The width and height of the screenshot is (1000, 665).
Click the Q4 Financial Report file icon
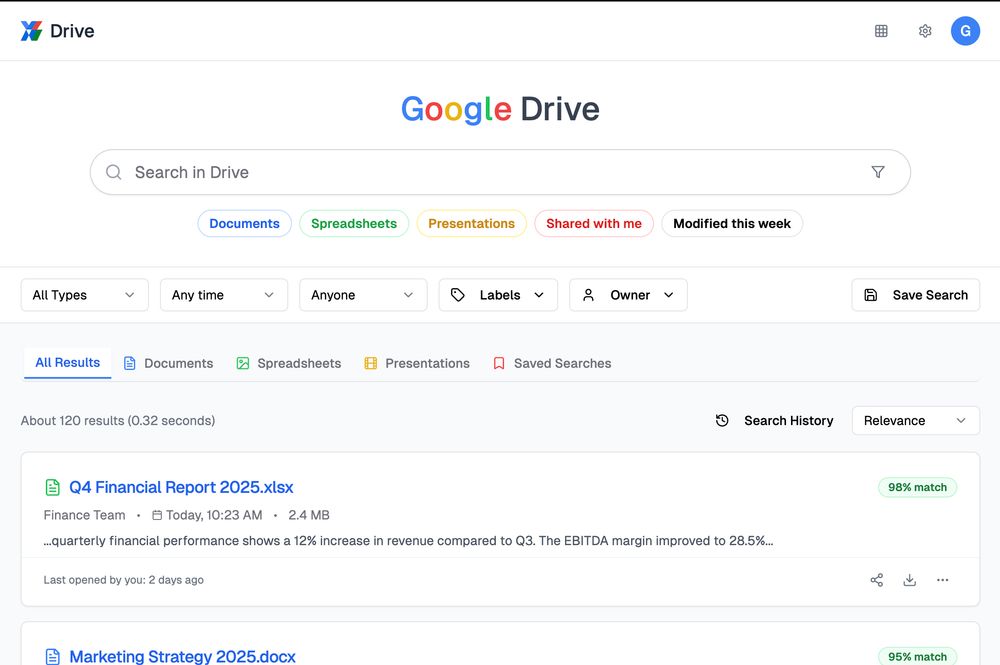pos(52,487)
